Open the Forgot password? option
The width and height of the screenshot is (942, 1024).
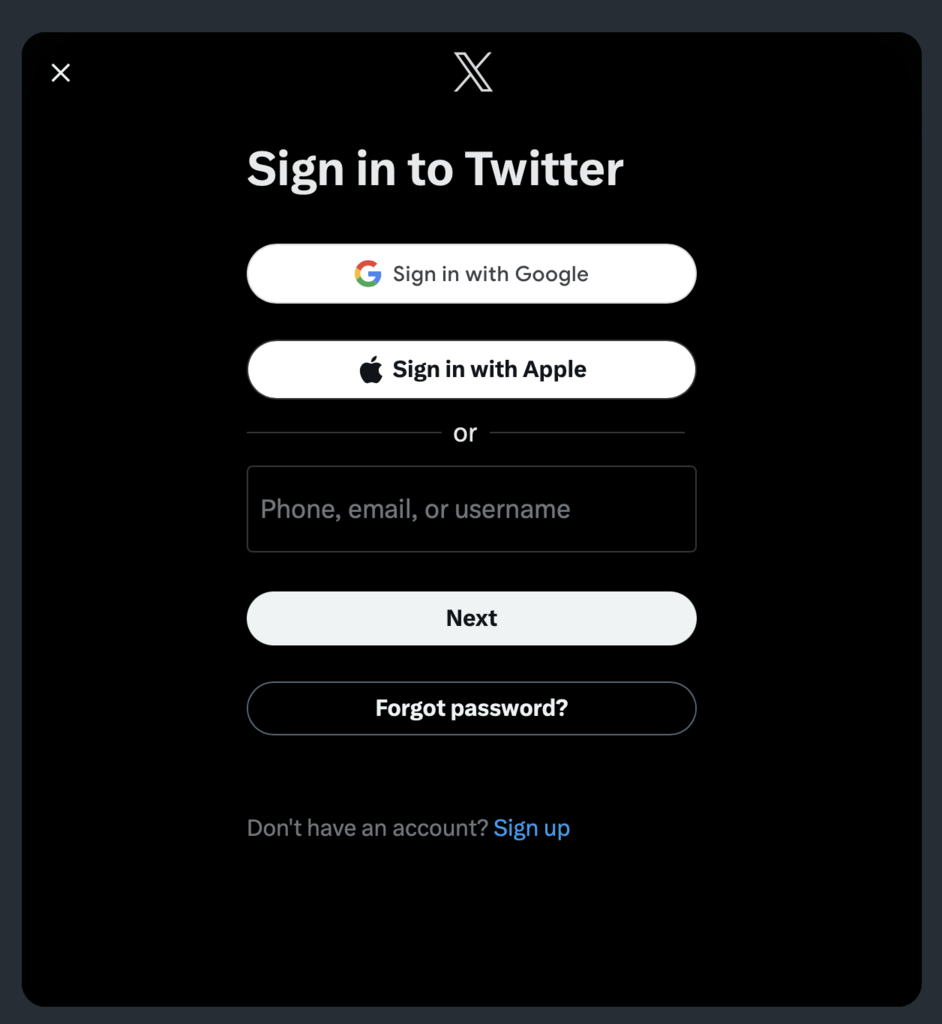(472, 709)
